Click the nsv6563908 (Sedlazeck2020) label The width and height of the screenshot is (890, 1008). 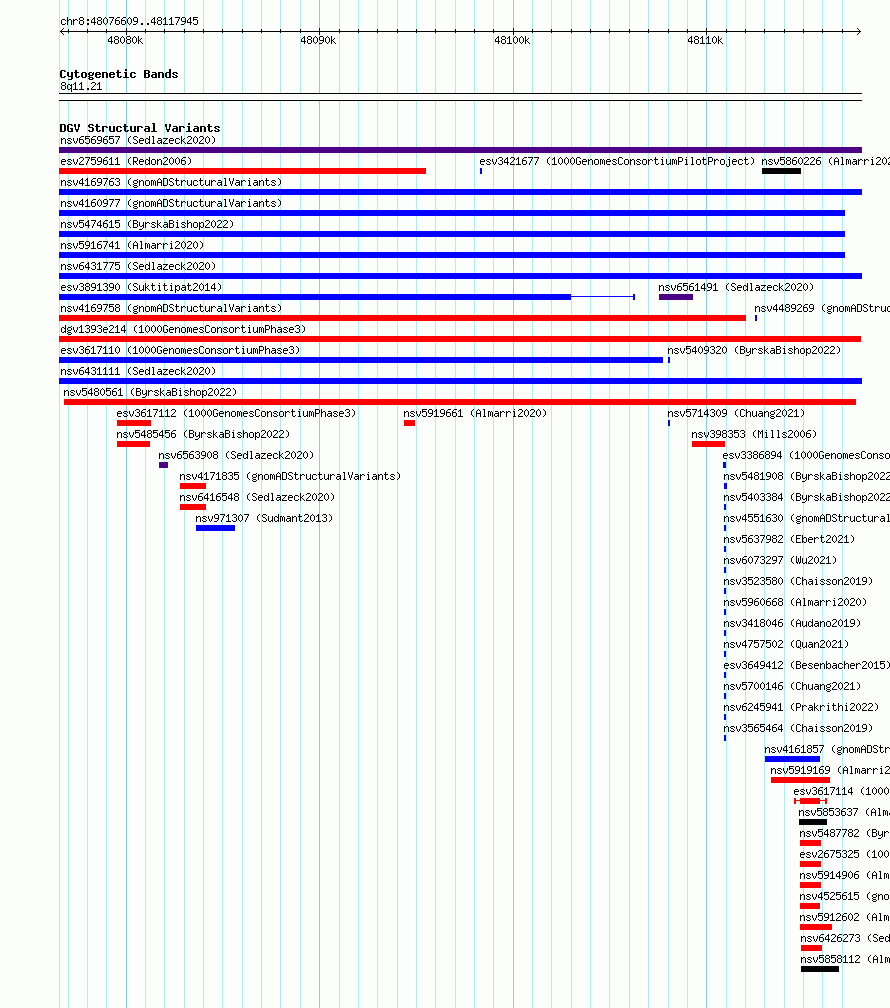237,455
